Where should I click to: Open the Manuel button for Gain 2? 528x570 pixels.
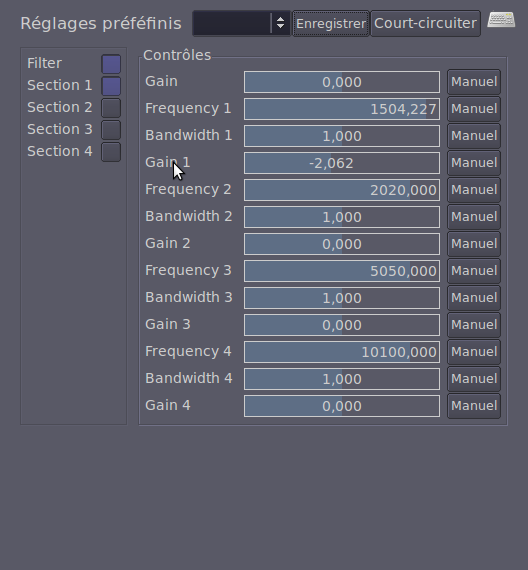click(474, 244)
